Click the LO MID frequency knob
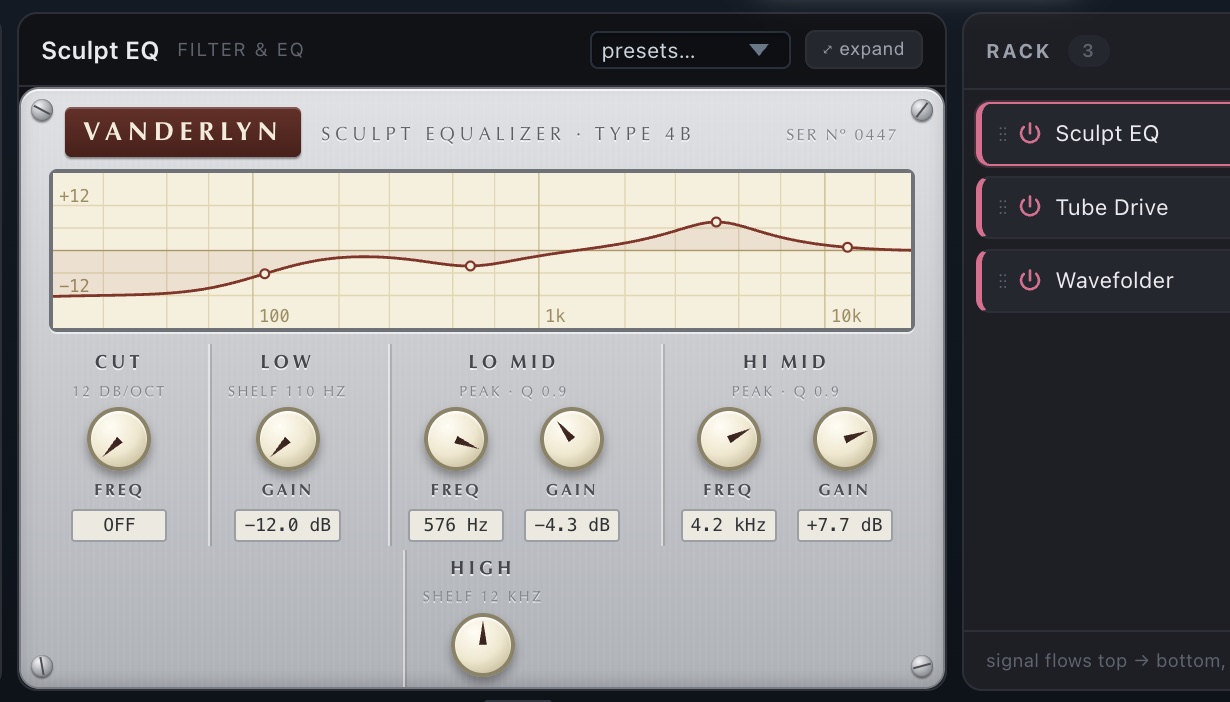Image resolution: width=1230 pixels, height=702 pixels. click(x=456, y=439)
